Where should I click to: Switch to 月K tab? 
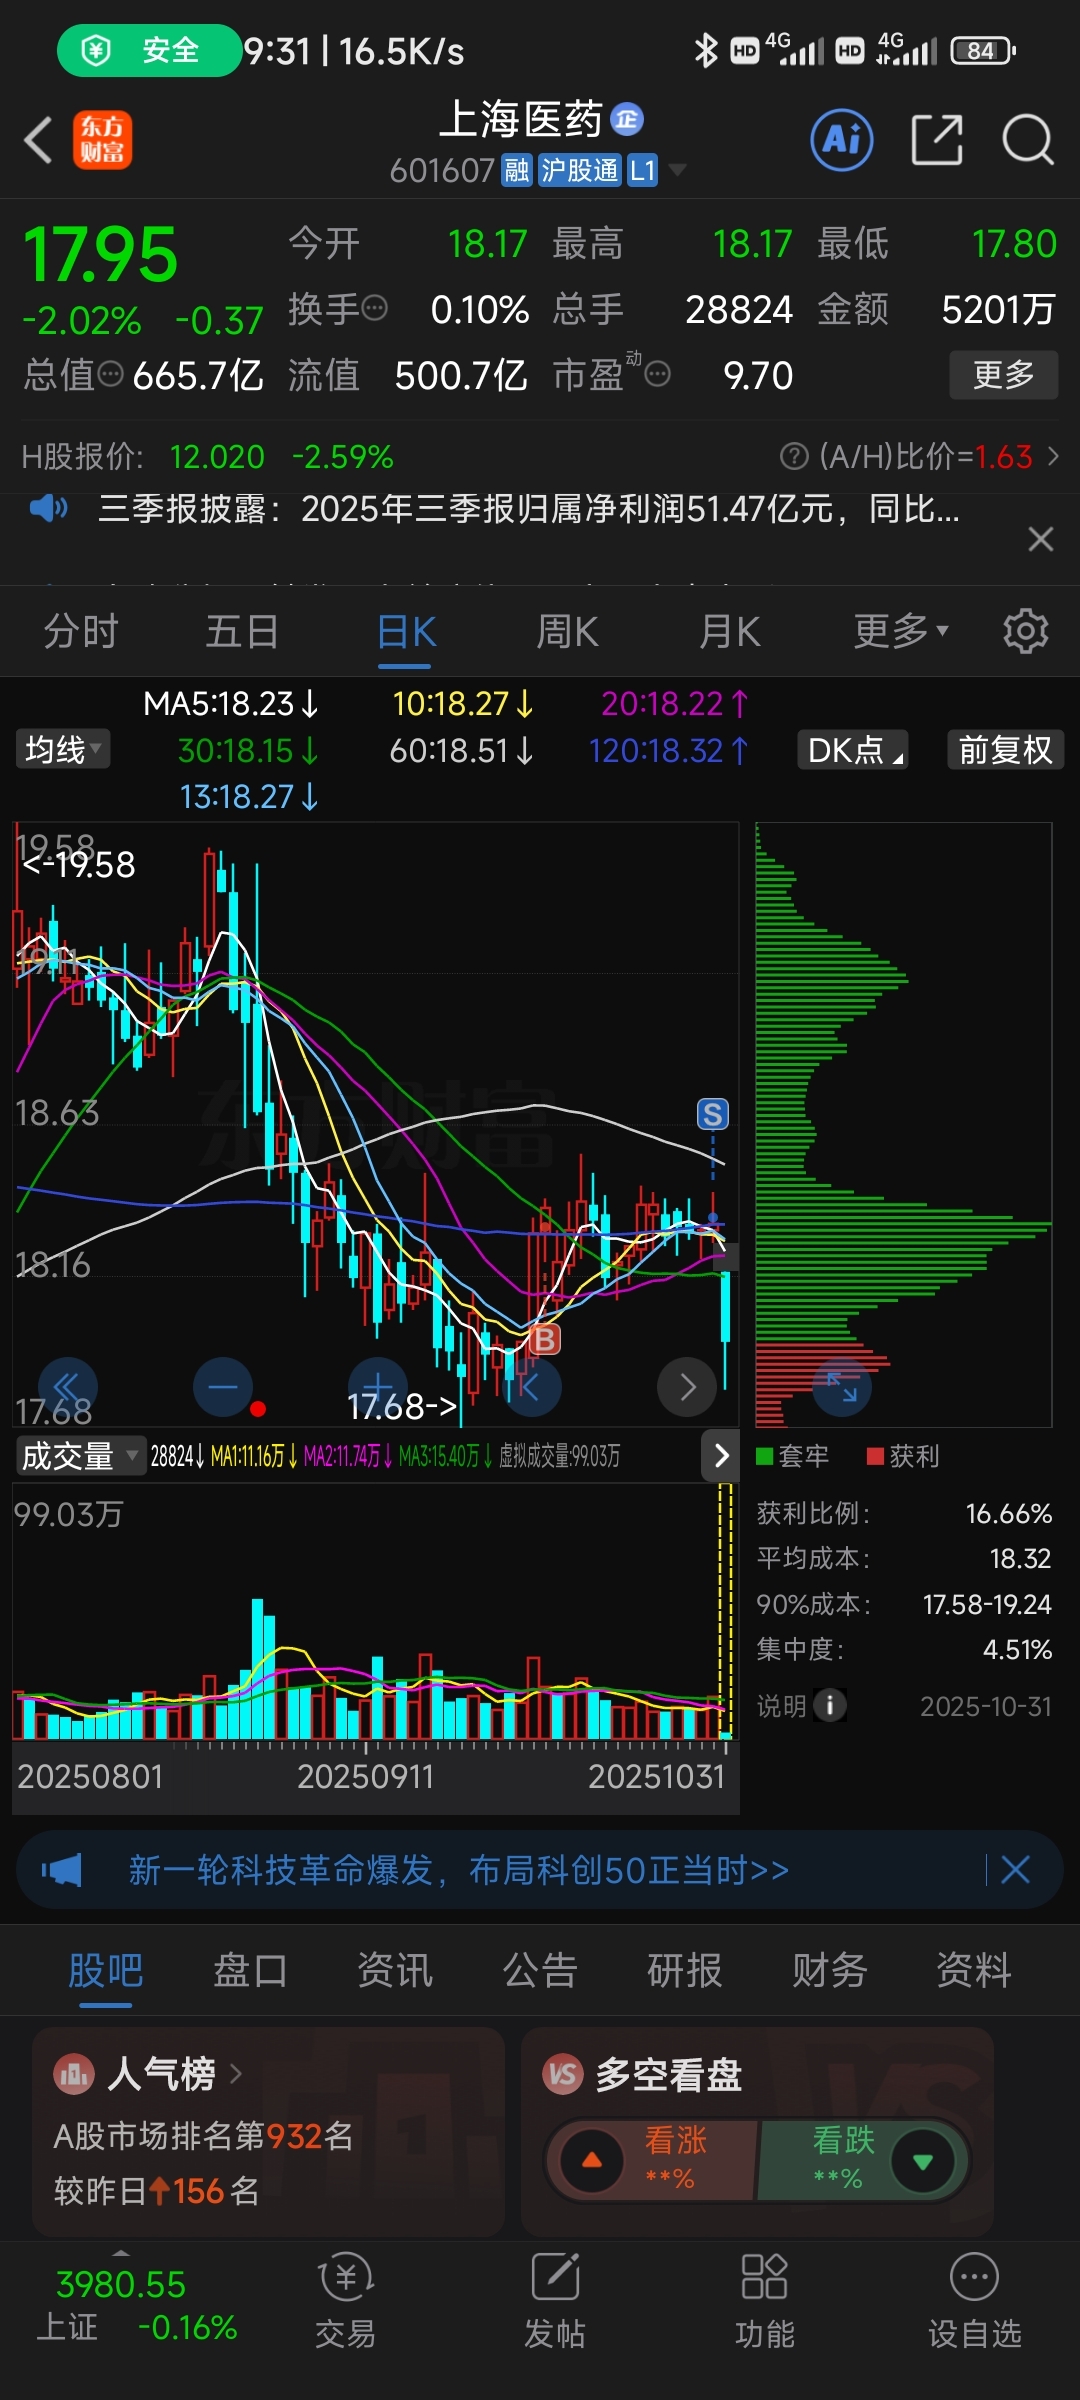click(x=730, y=631)
